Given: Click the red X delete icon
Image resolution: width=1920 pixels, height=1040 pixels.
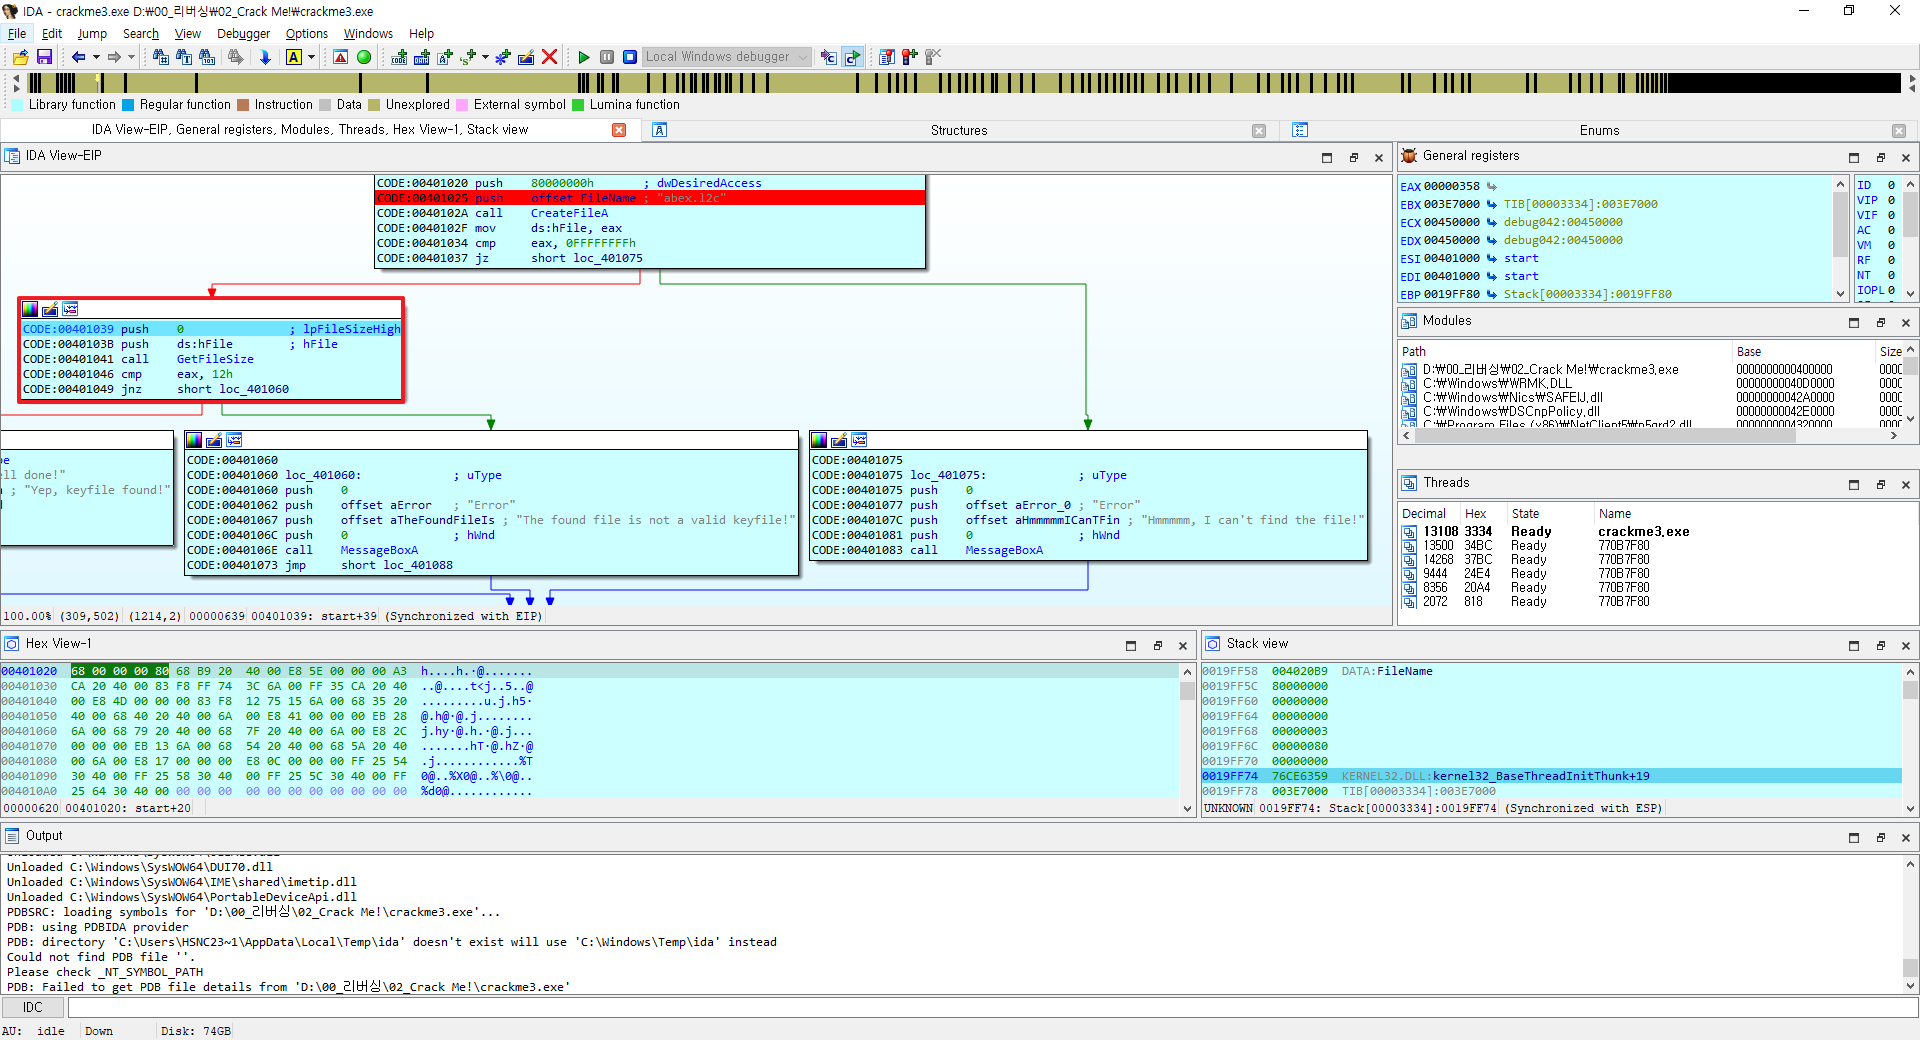Looking at the screenshot, I should tap(549, 57).
